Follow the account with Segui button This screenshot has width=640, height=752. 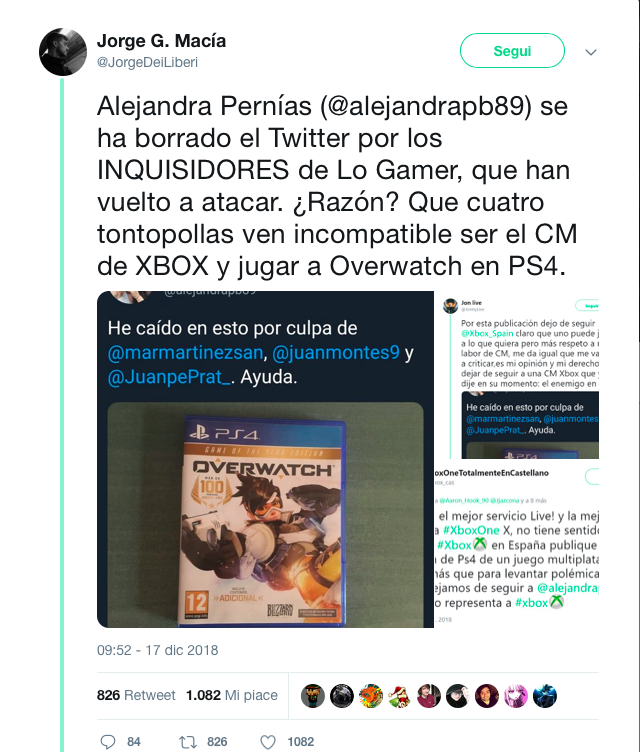(512, 51)
